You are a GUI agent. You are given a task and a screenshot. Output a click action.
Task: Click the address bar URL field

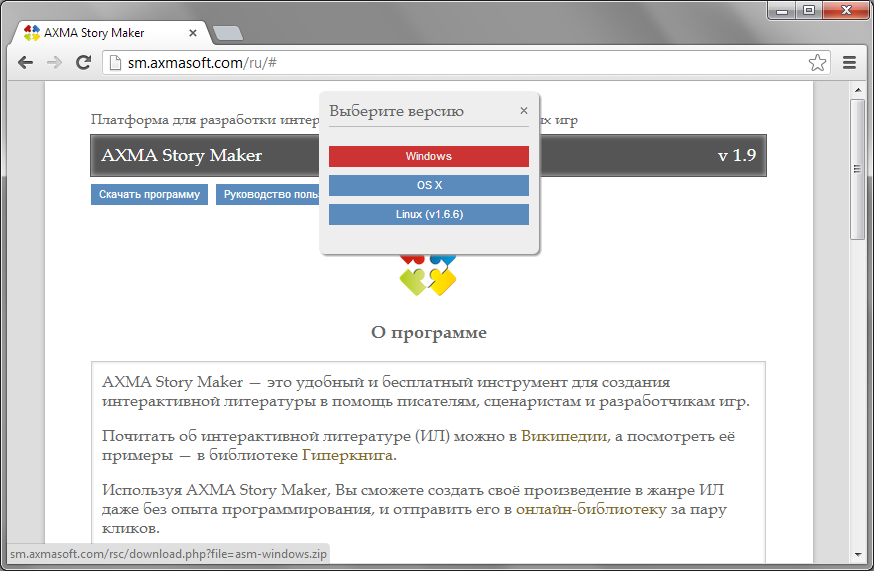(466, 62)
